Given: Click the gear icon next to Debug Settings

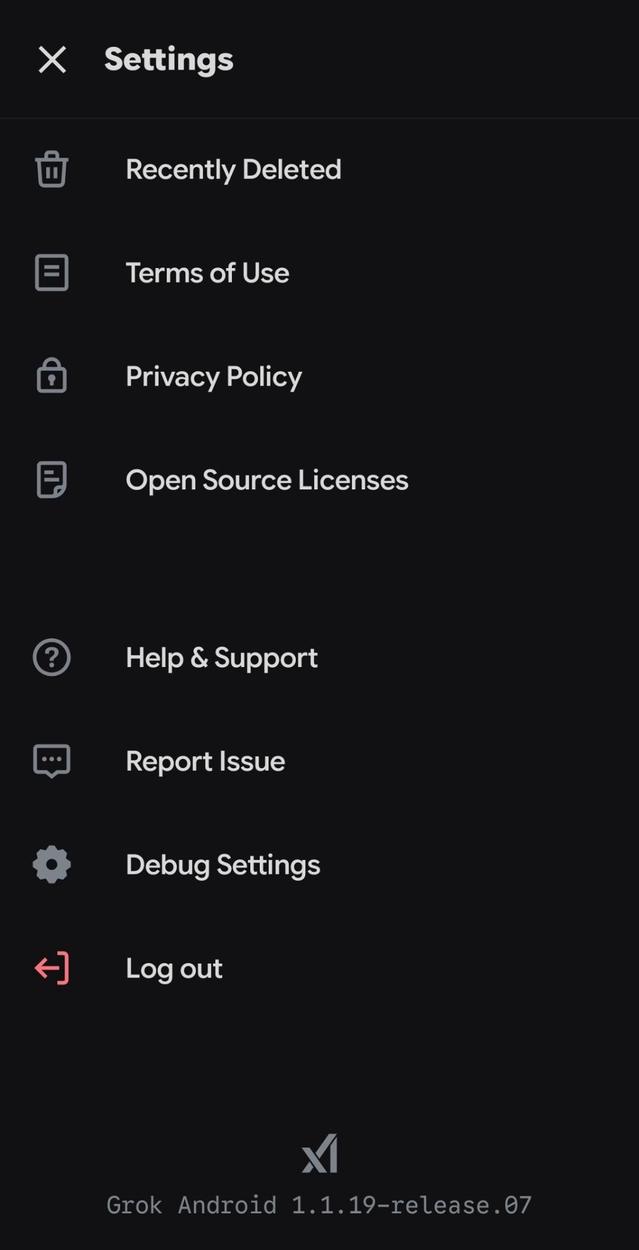Looking at the screenshot, I should 51,864.
